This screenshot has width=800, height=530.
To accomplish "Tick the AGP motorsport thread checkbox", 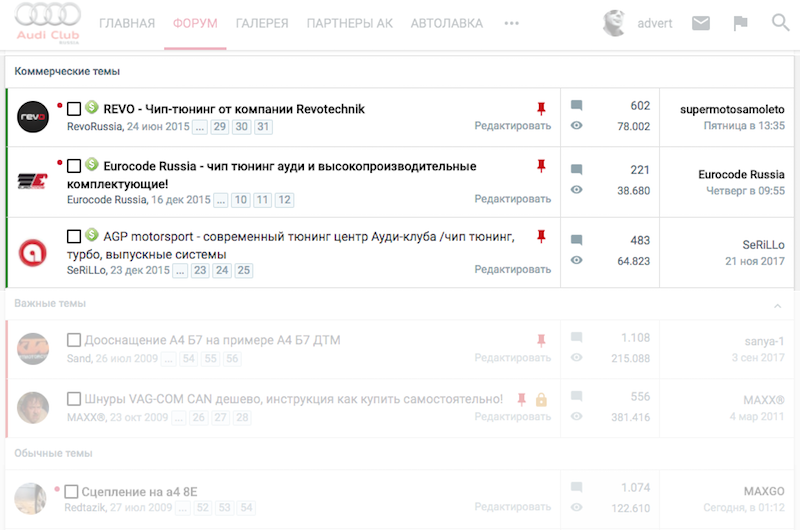I will tap(74, 236).
